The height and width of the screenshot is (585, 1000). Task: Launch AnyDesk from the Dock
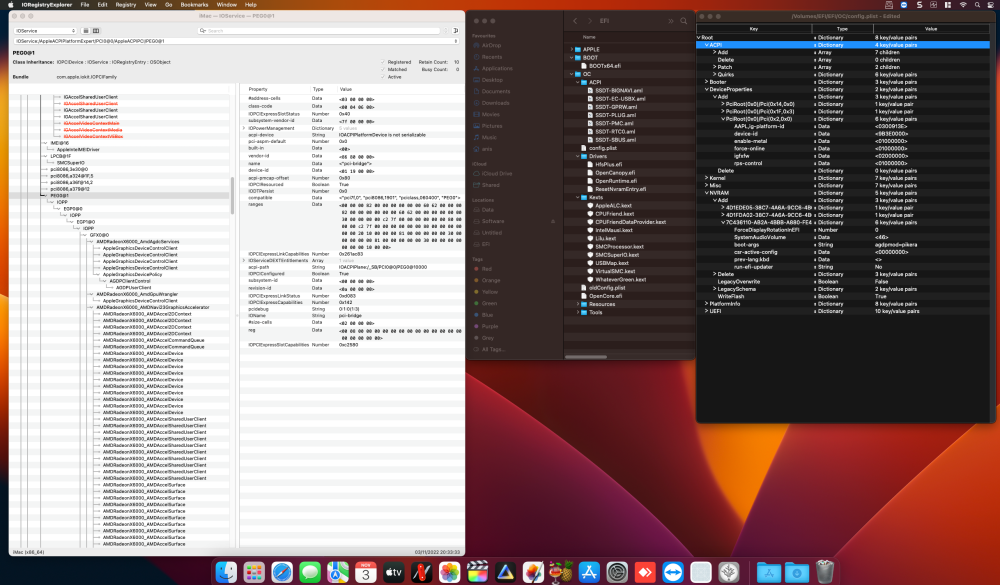[645, 572]
